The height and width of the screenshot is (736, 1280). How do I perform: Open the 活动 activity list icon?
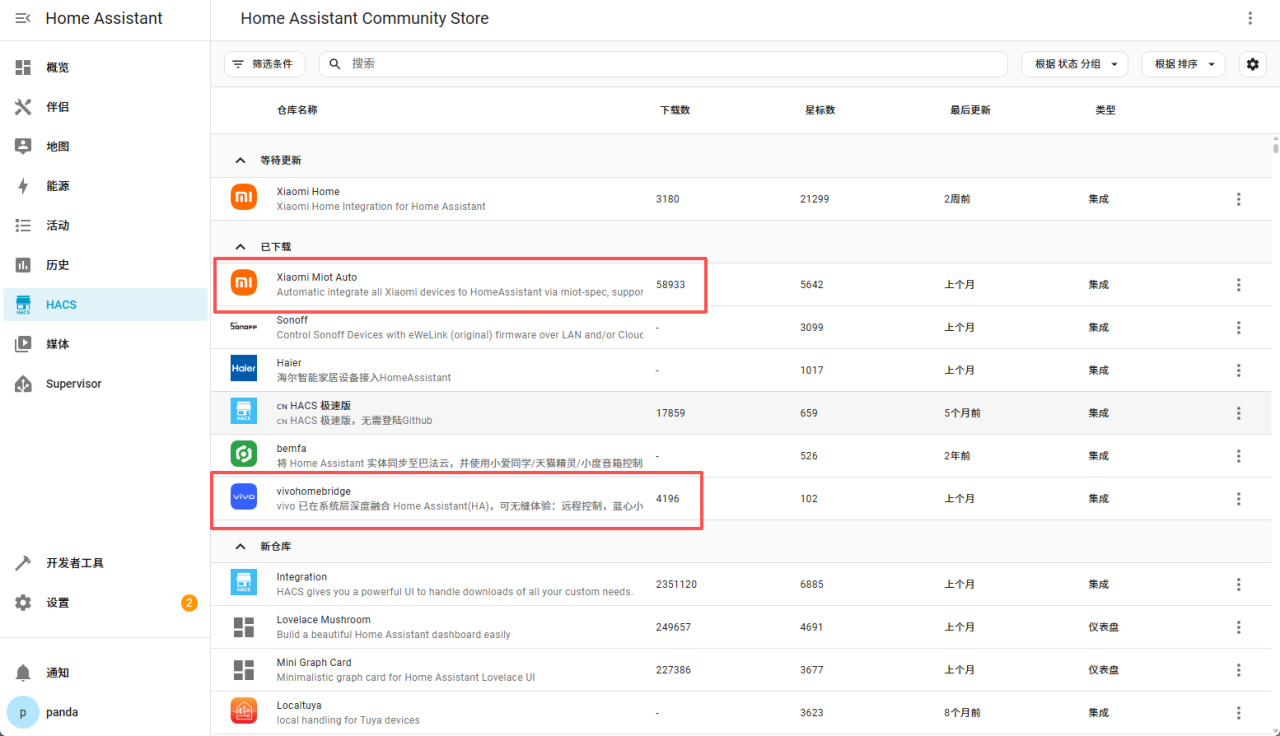23,225
